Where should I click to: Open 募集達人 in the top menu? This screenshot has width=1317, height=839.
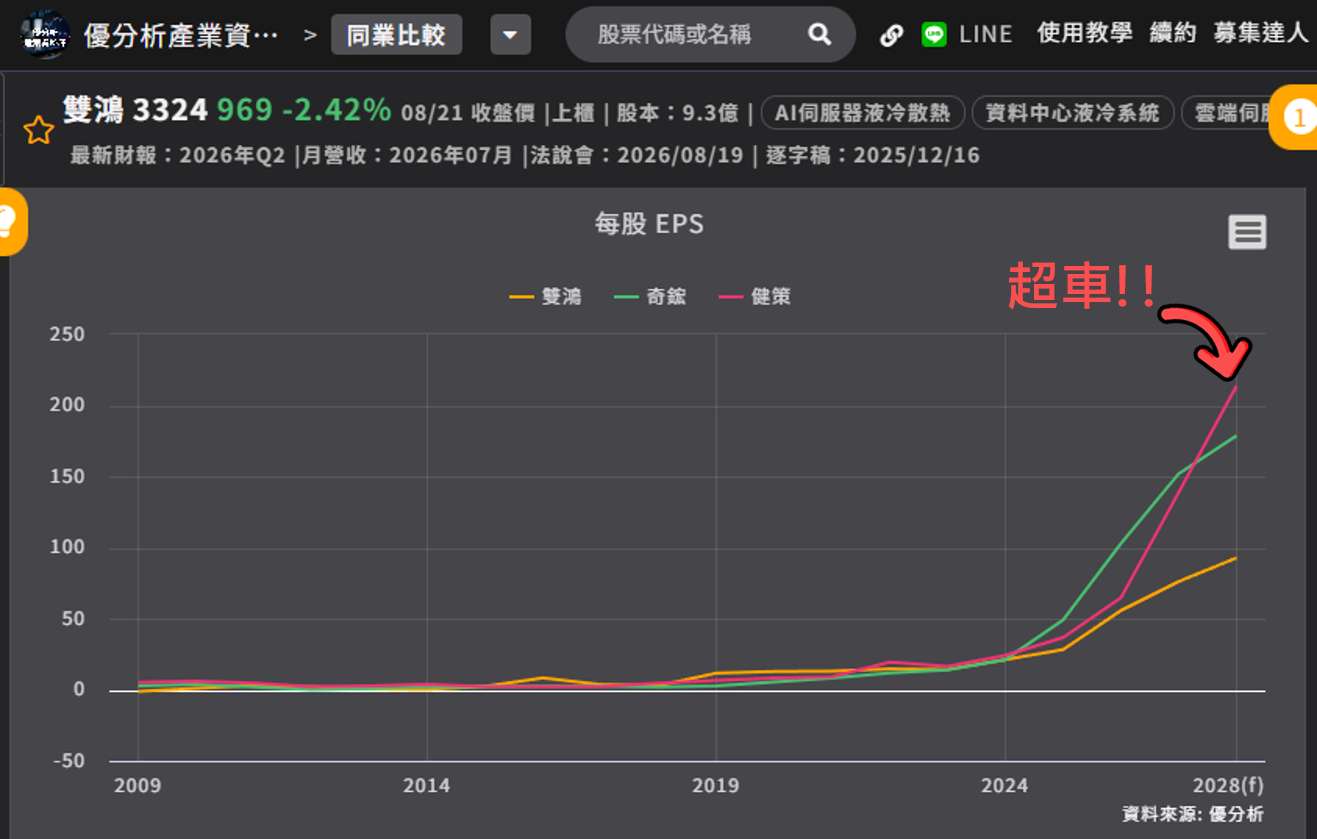1261,33
